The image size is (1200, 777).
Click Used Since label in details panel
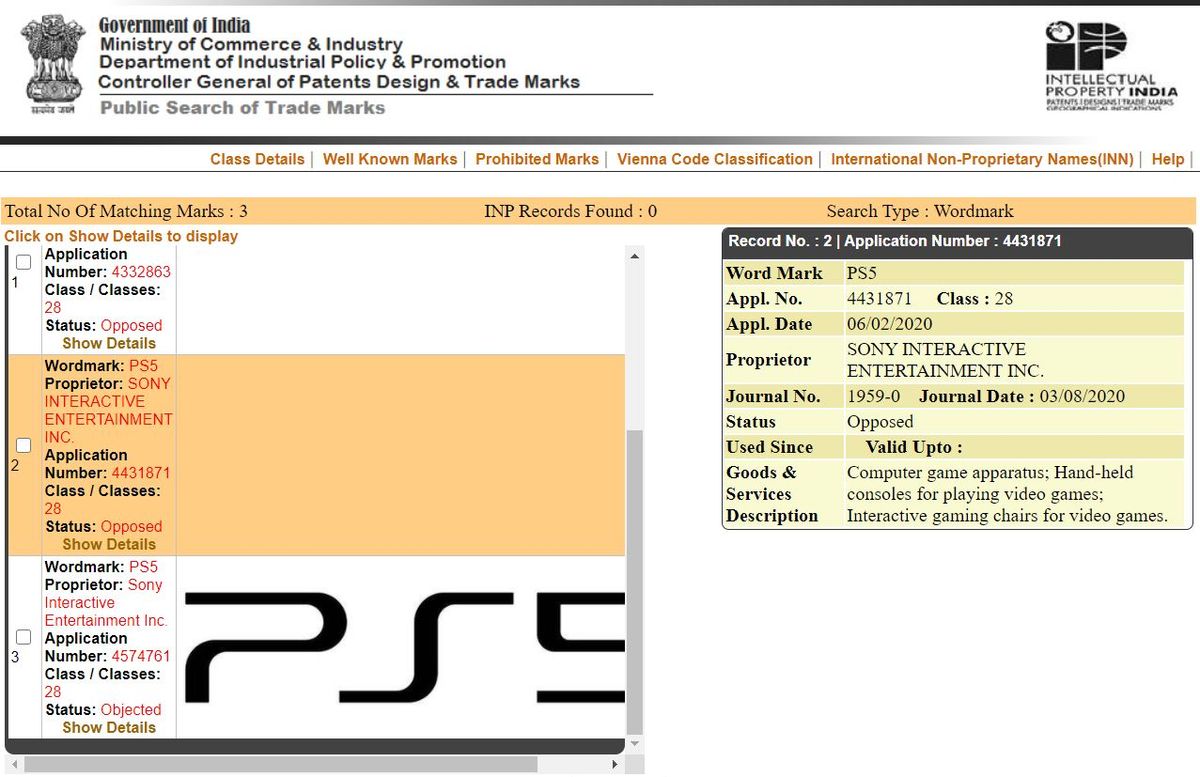tap(769, 447)
